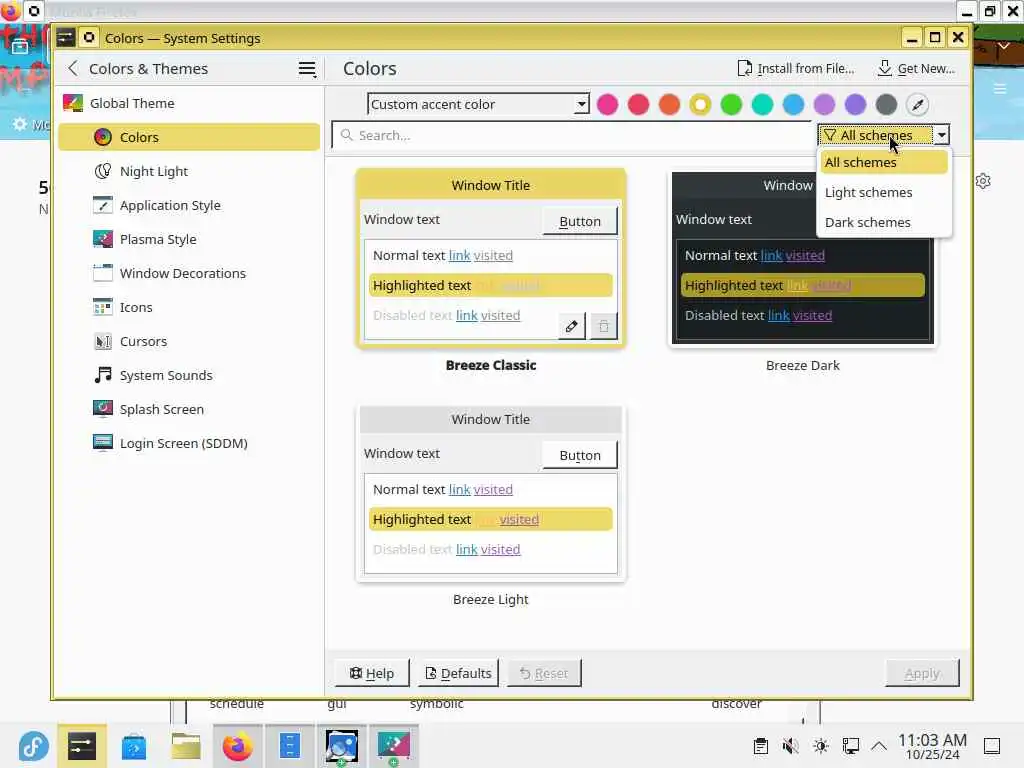1024x768 pixels.
Task: Click Show Desktop icon in taskbar corner
Action: pos(992,746)
